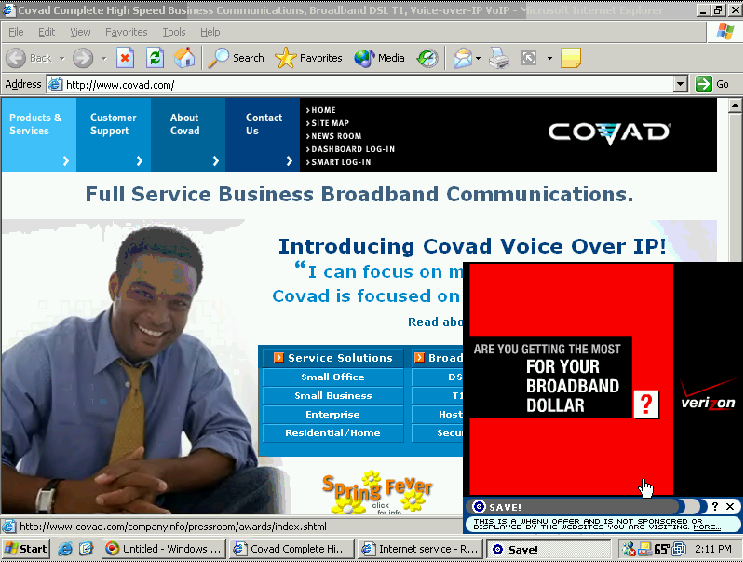Image resolution: width=743 pixels, height=562 pixels.
Task: Switch to Covad Complete Hi.. taskbar item
Action: pos(292,549)
